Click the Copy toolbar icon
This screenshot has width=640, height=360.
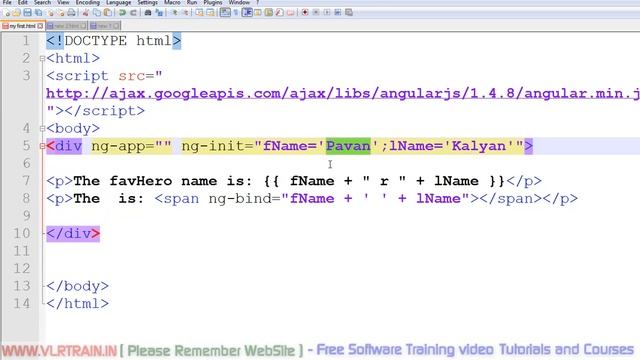pos(98,13)
